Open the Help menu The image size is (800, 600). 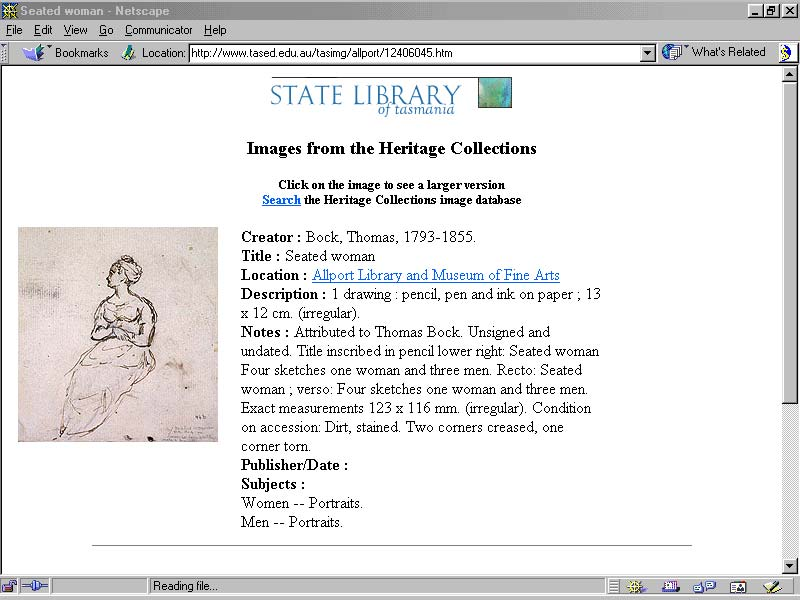215,30
